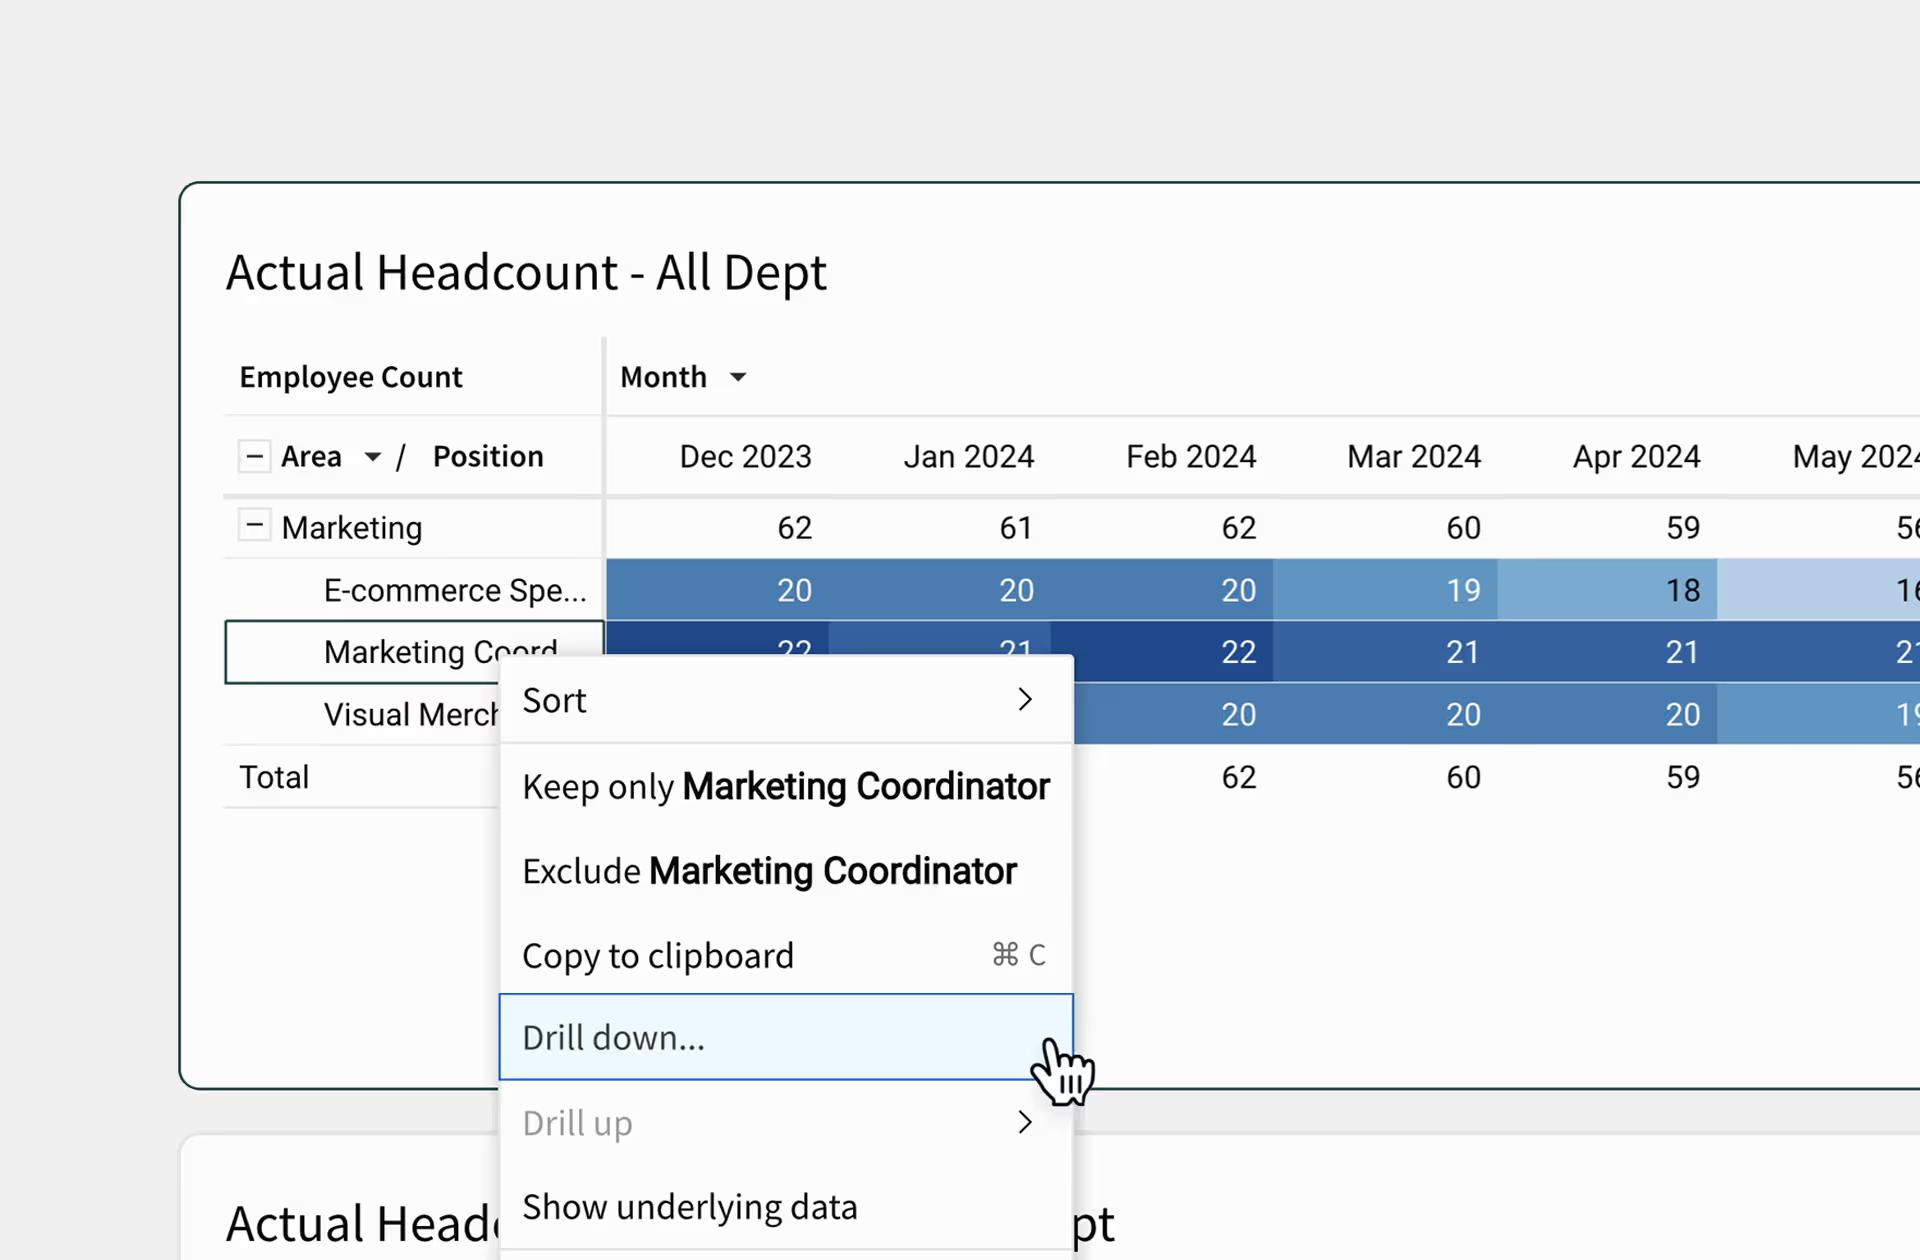The height and width of the screenshot is (1260, 1920).
Task: Select the E-commerce Specialist row label
Action: pyautogui.click(x=455, y=590)
